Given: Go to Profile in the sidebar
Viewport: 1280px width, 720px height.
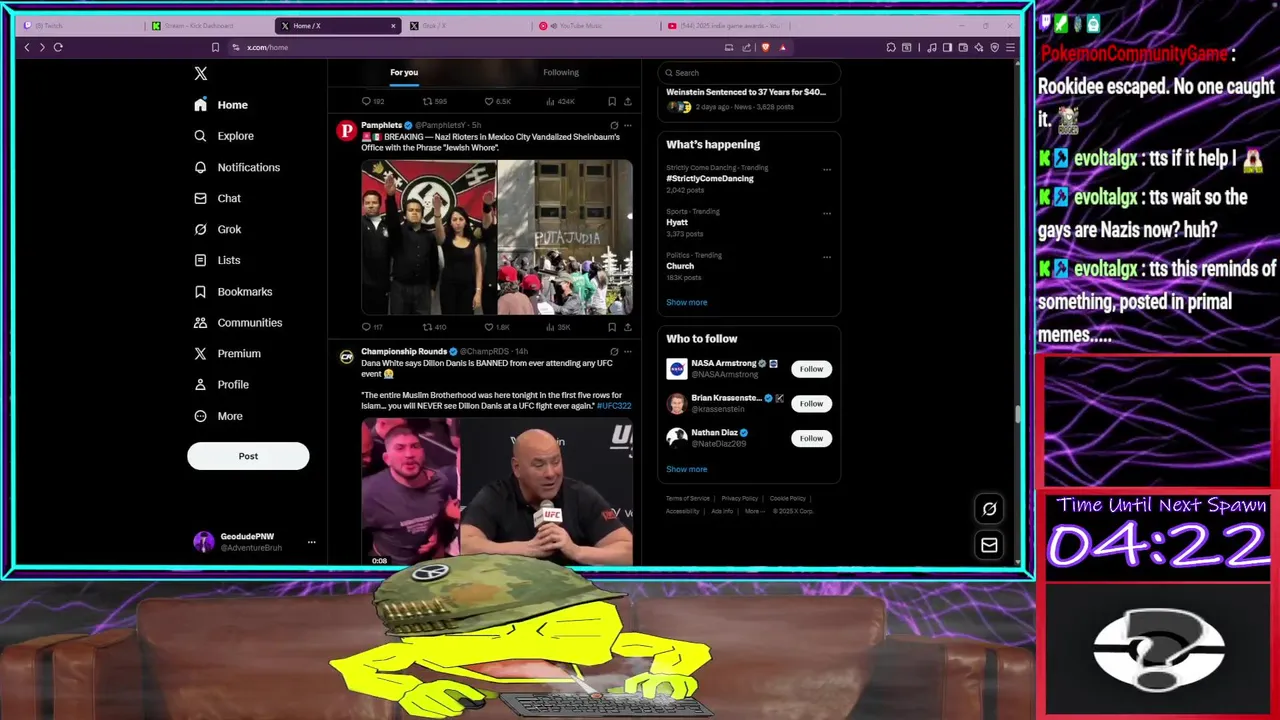Looking at the screenshot, I should click(221, 384).
